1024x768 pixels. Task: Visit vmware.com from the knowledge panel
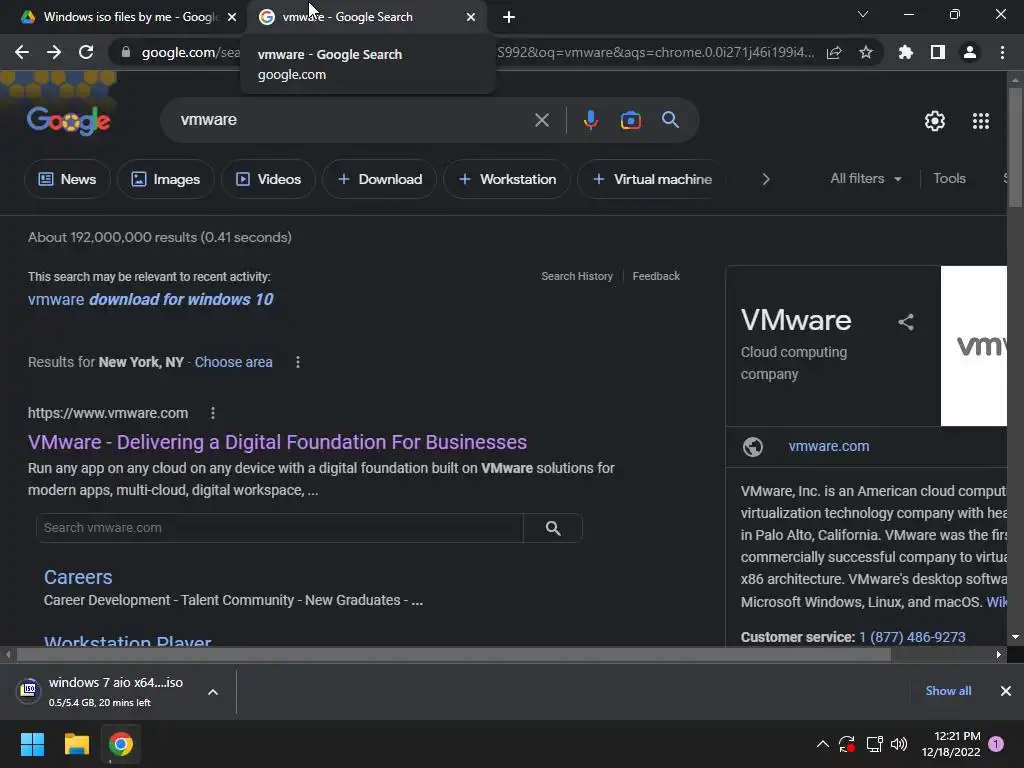(x=829, y=446)
